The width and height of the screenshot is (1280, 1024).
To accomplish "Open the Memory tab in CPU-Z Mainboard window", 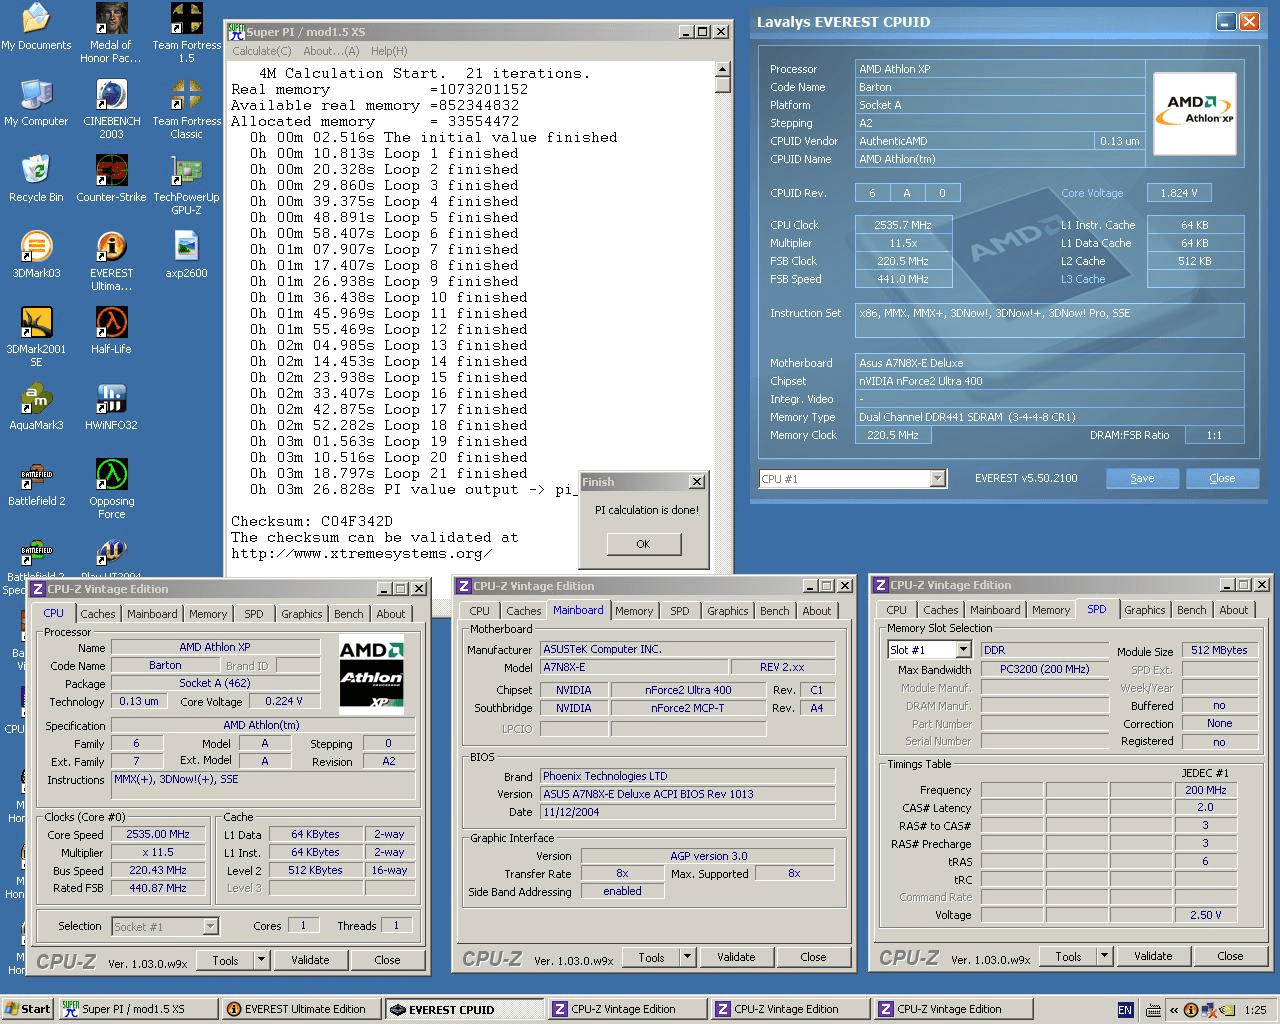I will [634, 611].
